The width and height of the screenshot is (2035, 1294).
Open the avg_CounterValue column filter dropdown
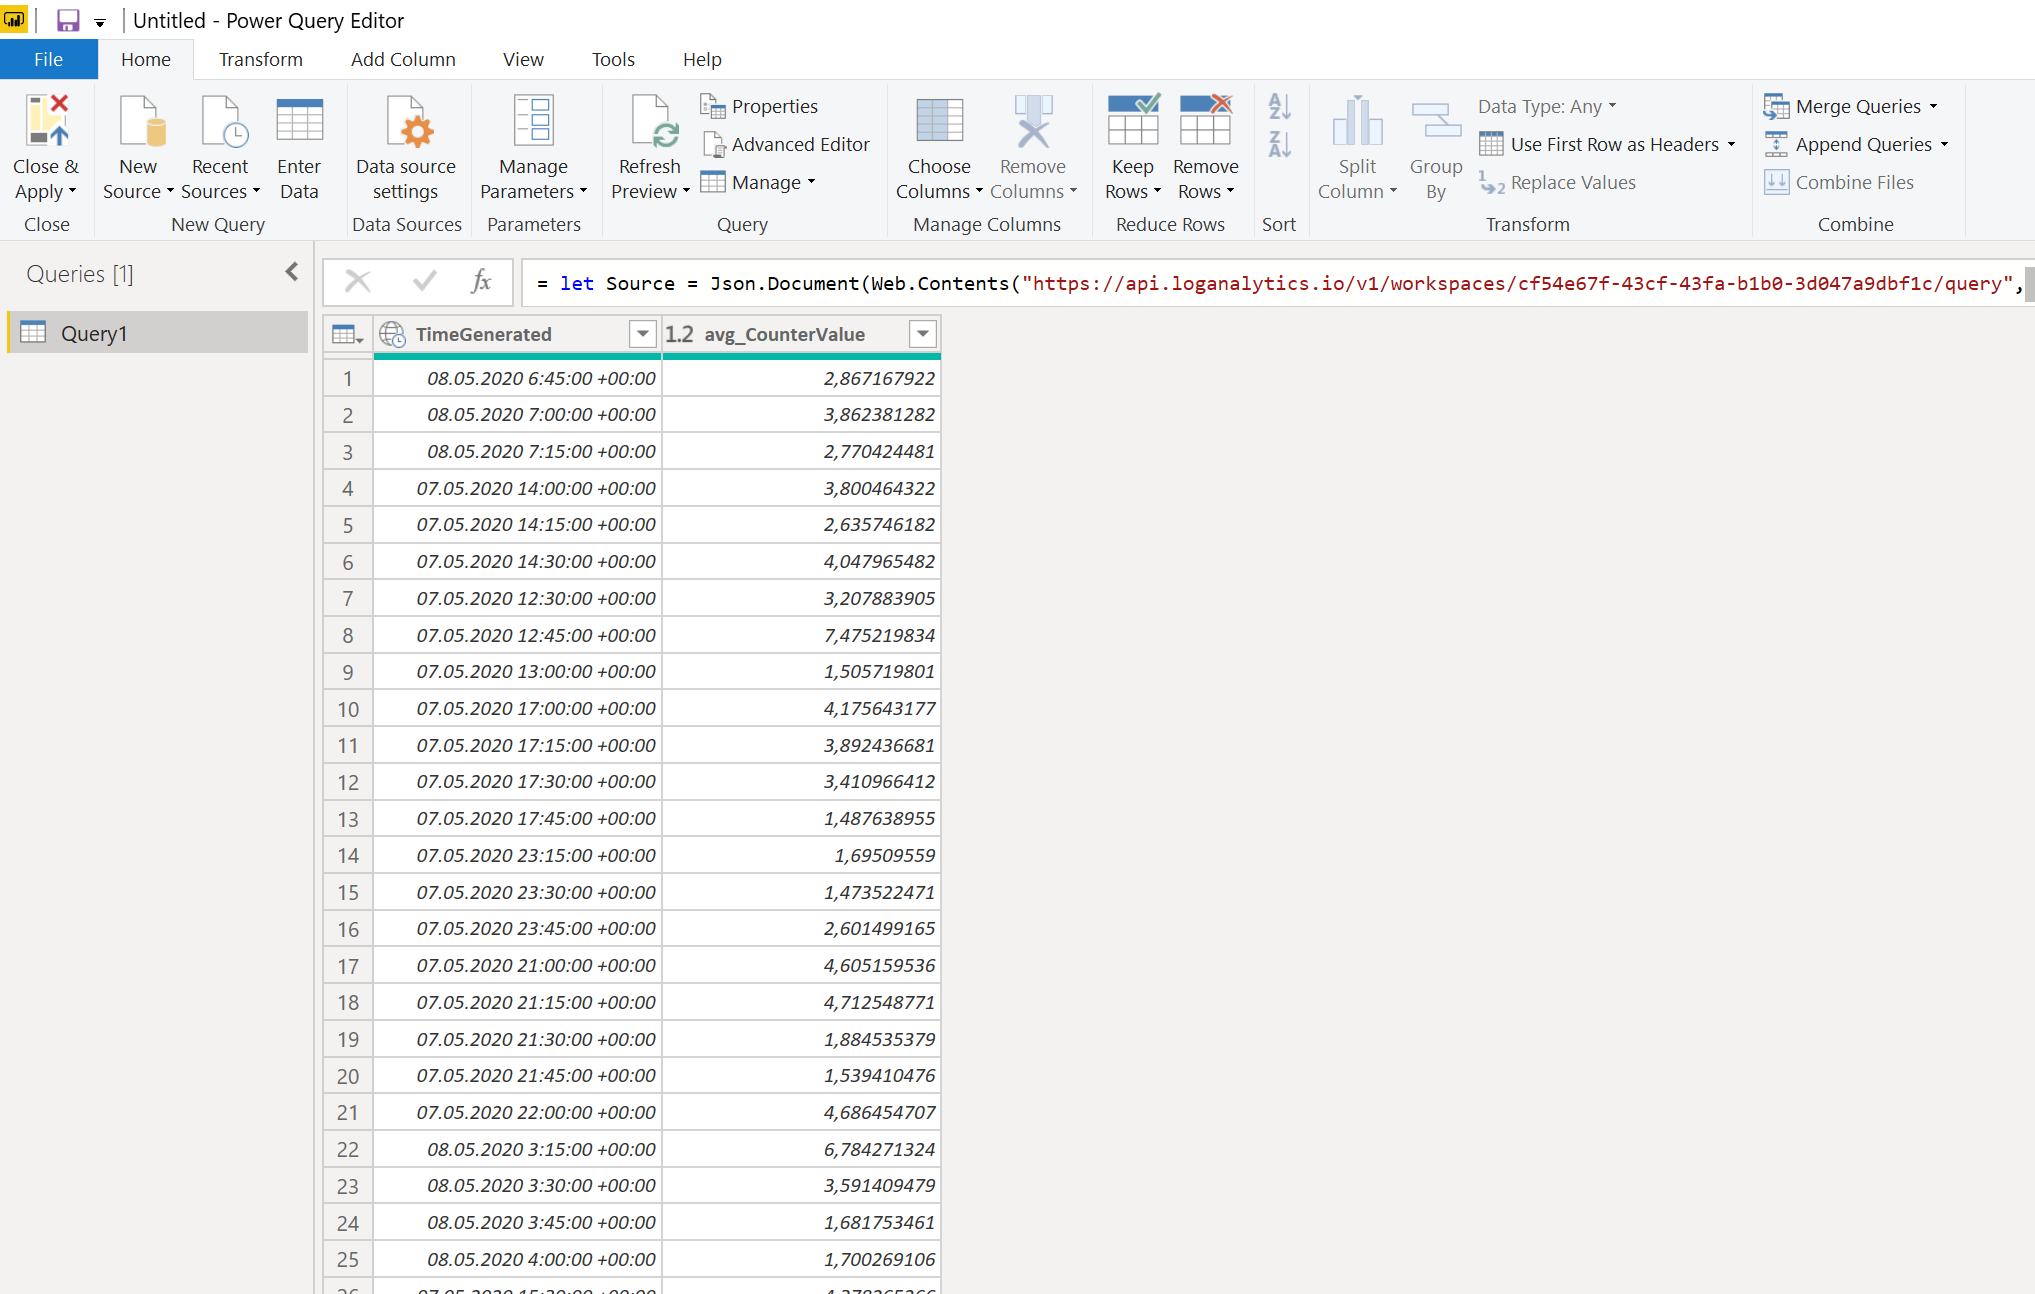coord(922,334)
